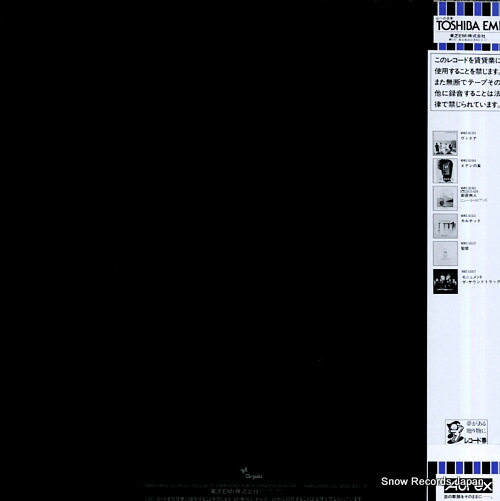Image resolution: width=500 pixels, height=501 pixels.
Task: Click the record gift voucher mascot icon
Action: pos(455,432)
